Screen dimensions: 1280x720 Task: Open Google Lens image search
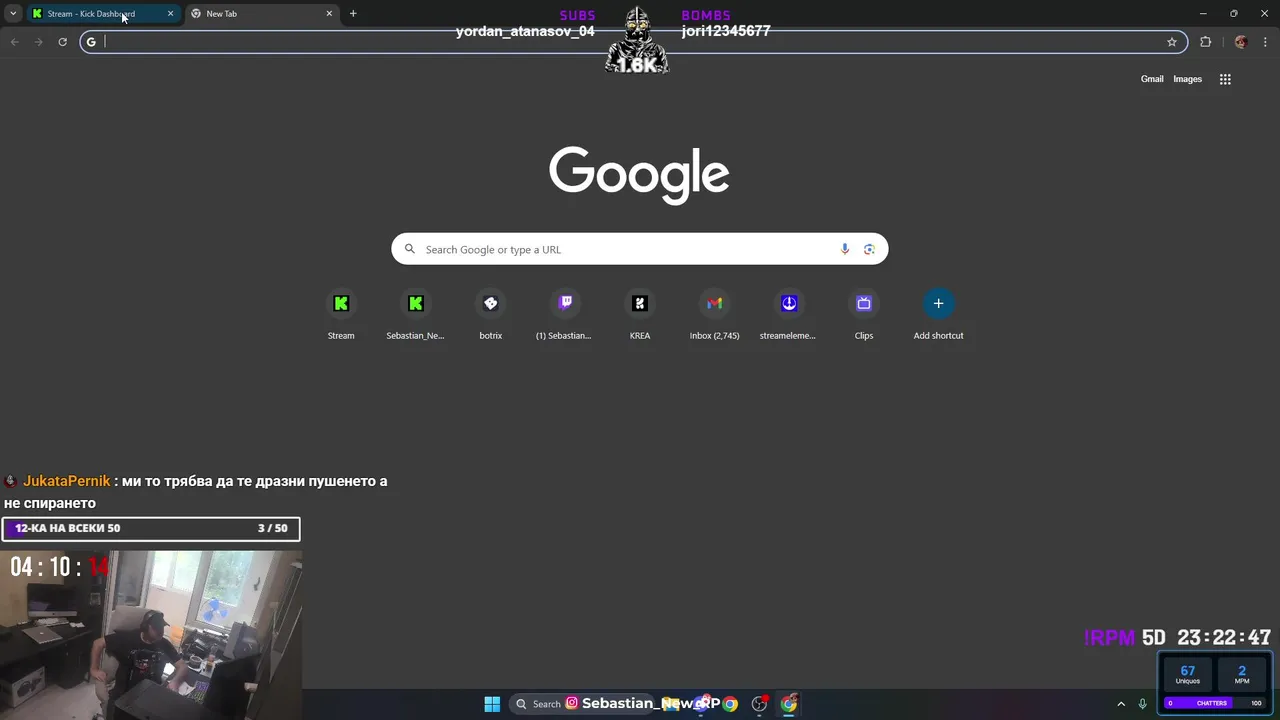(x=869, y=249)
